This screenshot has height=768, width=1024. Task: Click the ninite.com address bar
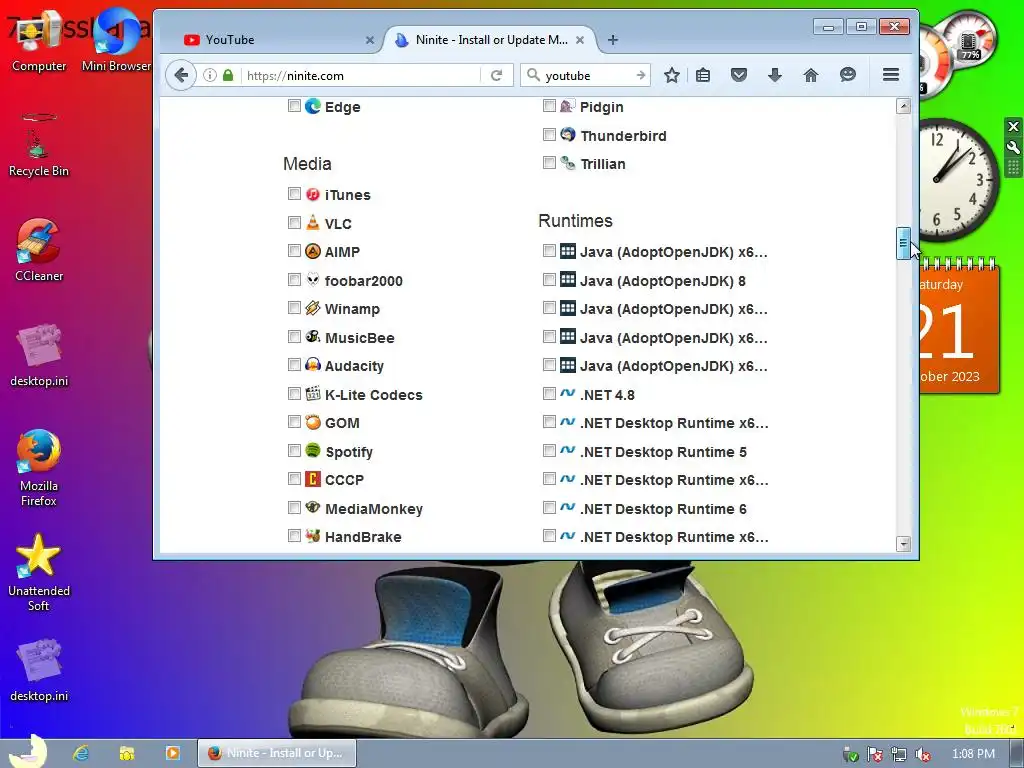click(360, 76)
